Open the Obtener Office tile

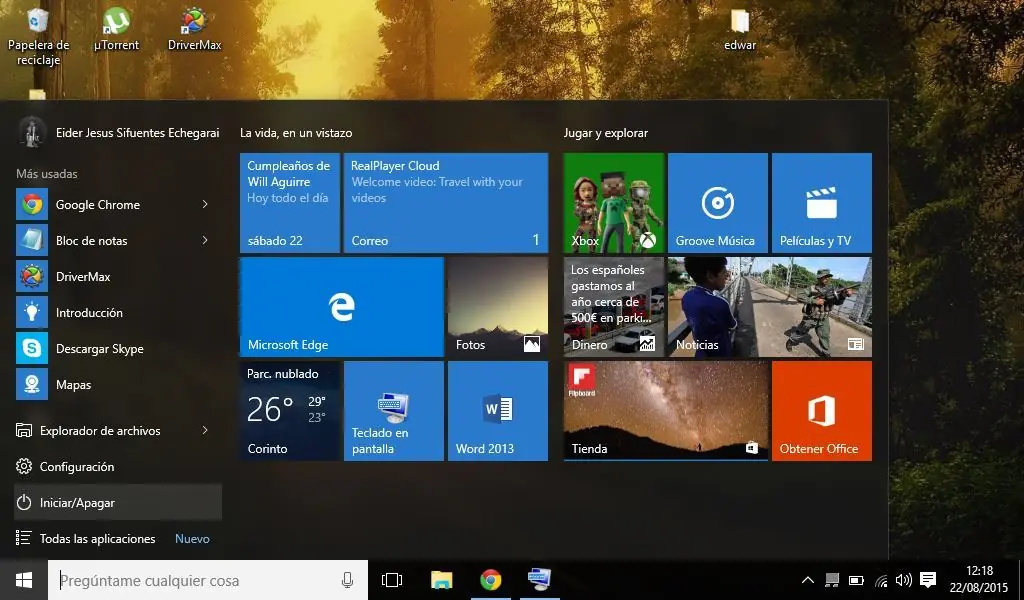point(822,411)
